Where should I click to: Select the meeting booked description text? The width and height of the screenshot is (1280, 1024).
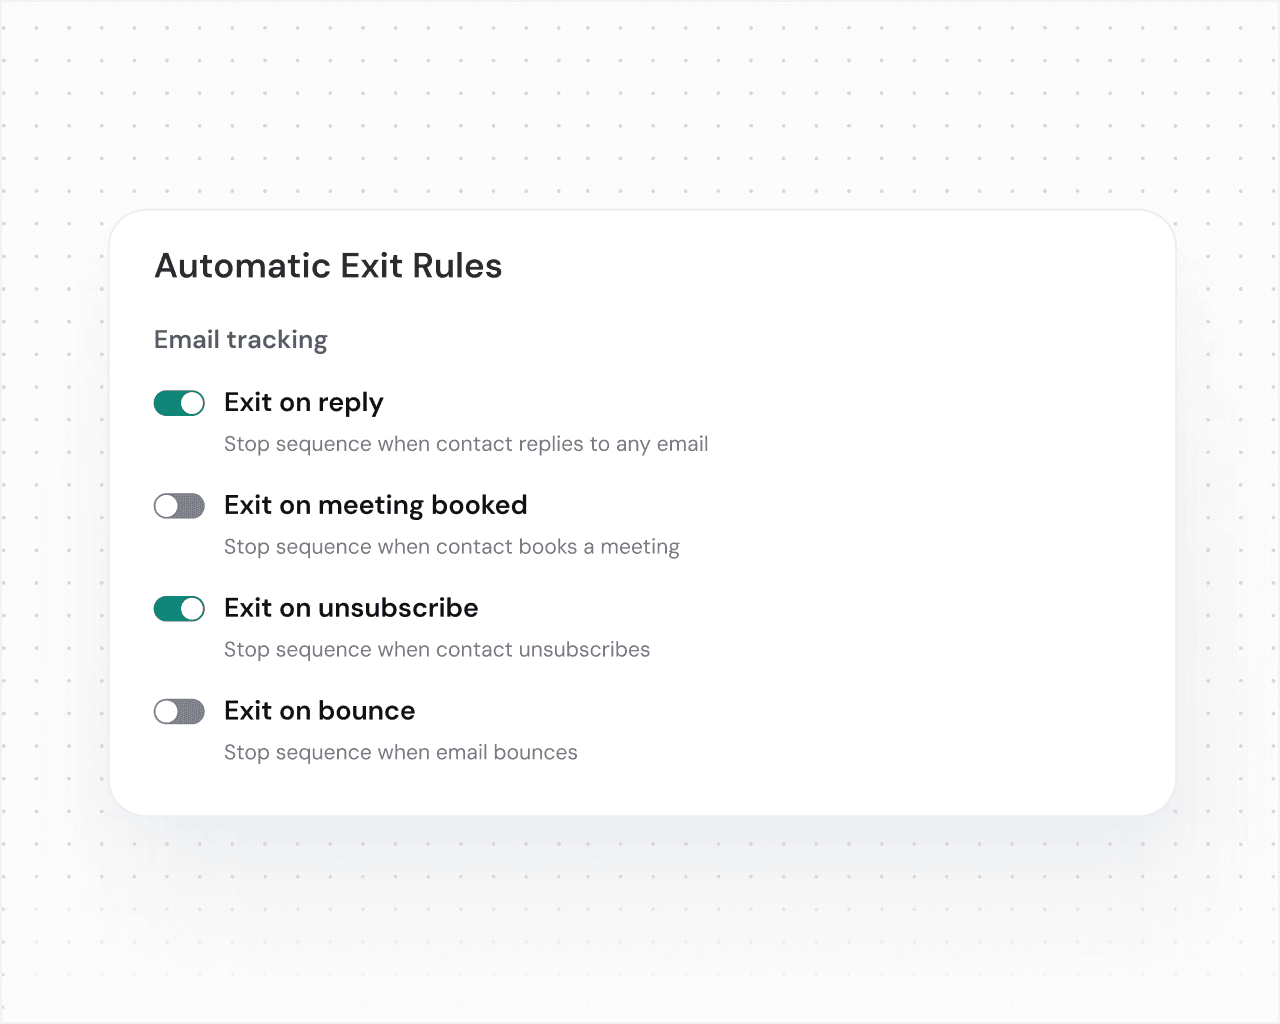point(452,547)
